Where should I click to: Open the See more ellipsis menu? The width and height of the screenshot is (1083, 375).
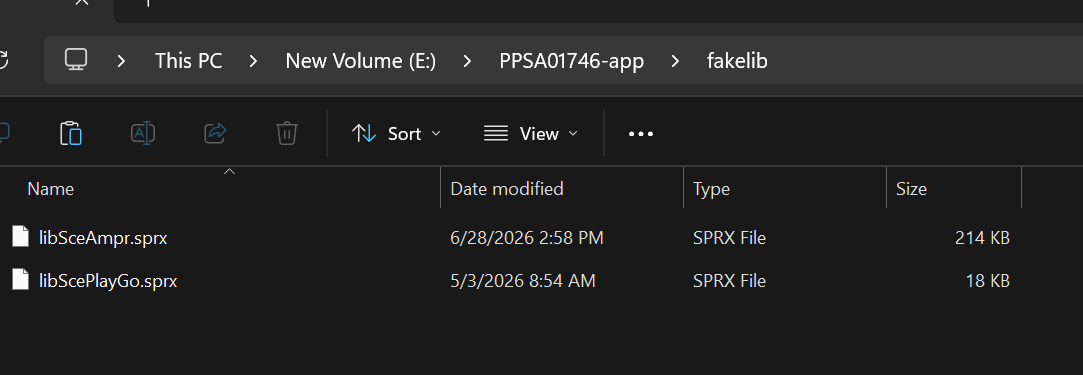640,134
